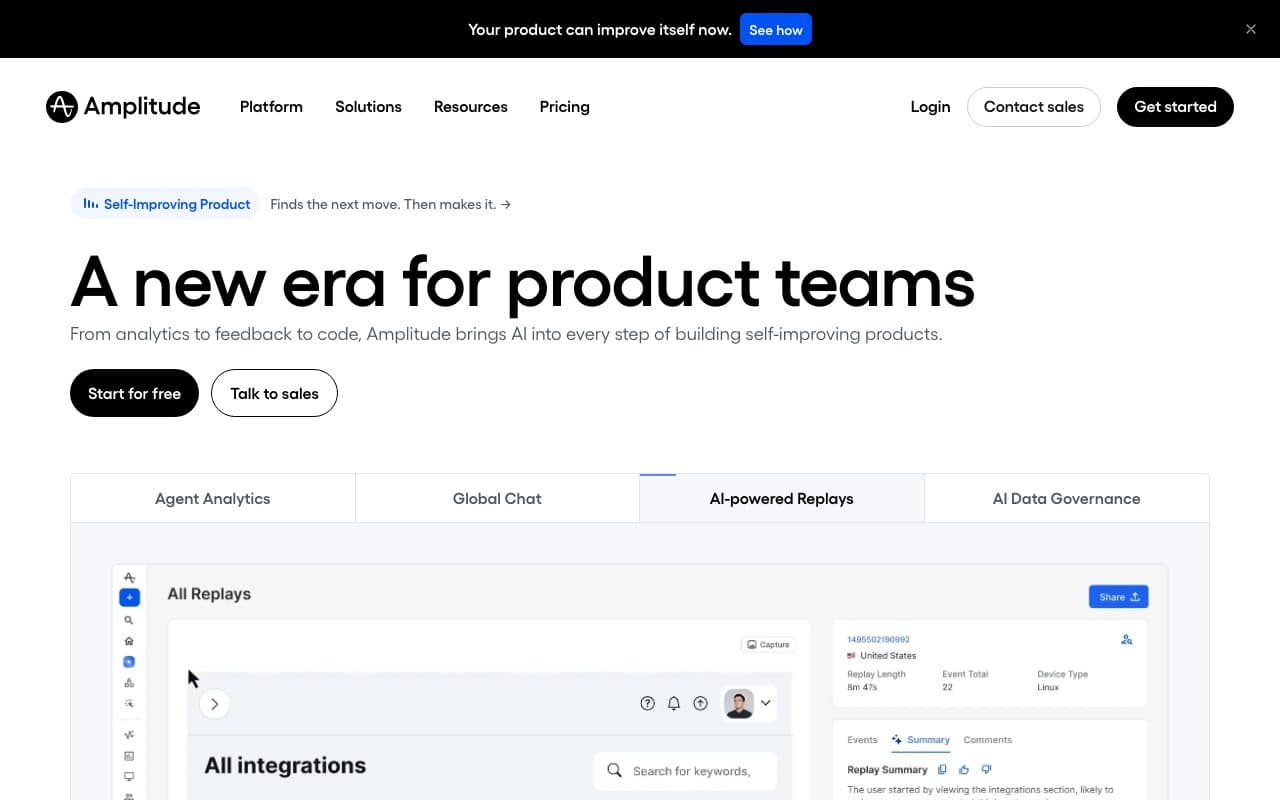Click the shapes icon in preview sidebar
Image resolution: width=1280 pixels, height=800 pixels.
pyautogui.click(x=129, y=683)
